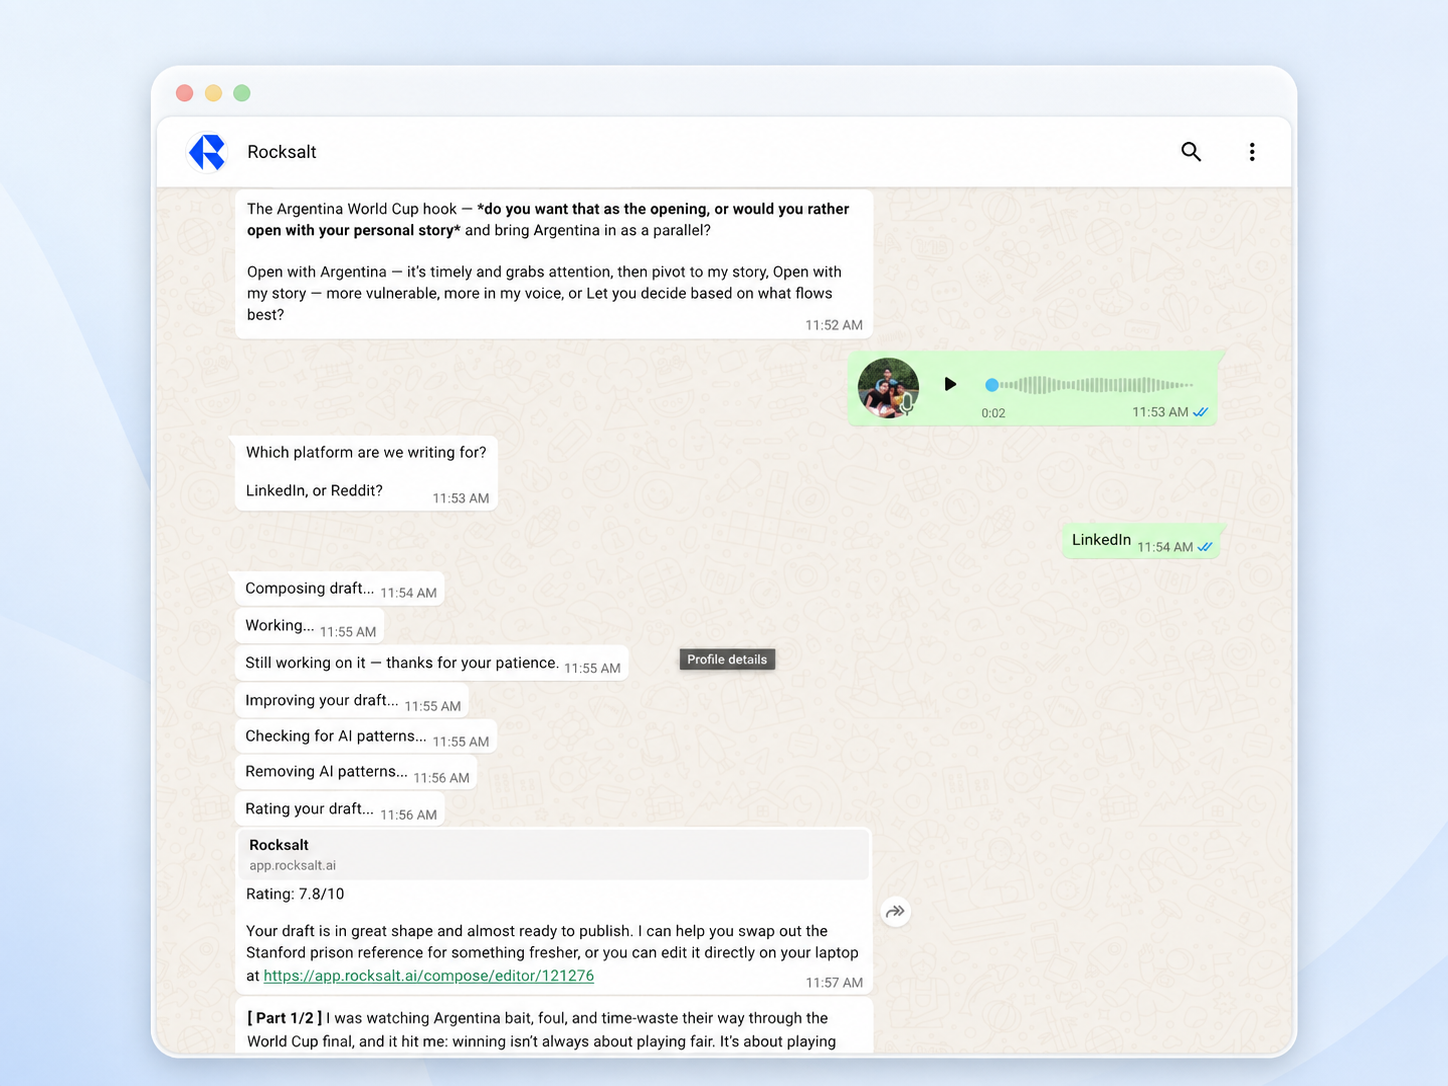Viewport: 1448px width, 1086px height.
Task: Select 'Still working on it' message
Action: coord(432,663)
